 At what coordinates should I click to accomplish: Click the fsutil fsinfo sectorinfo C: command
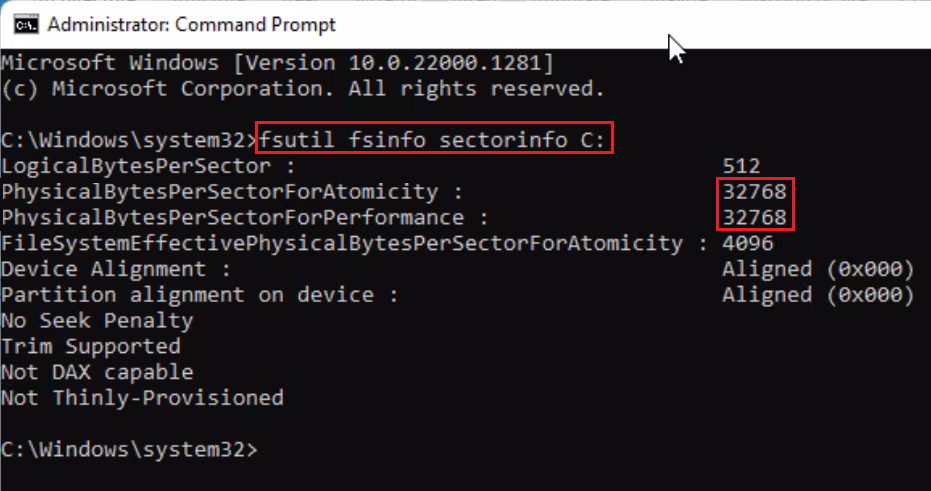(x=432, y=140)
